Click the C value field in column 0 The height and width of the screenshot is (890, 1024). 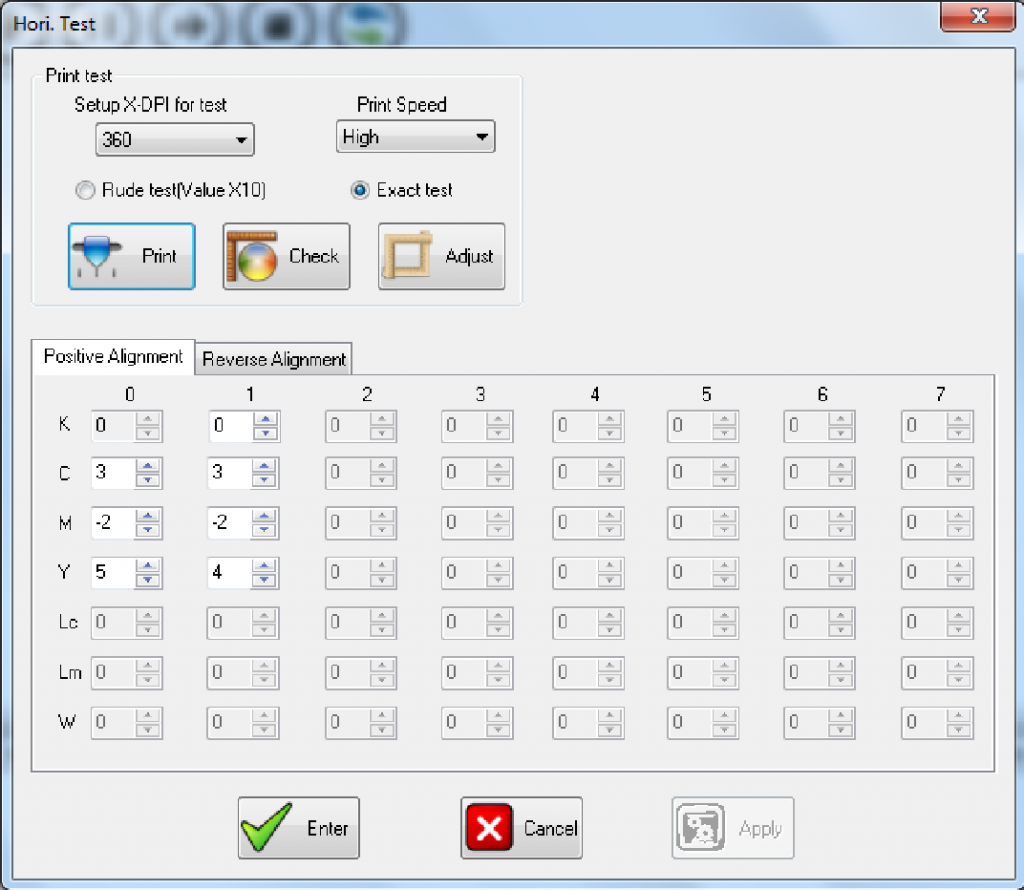pos(112,473)
